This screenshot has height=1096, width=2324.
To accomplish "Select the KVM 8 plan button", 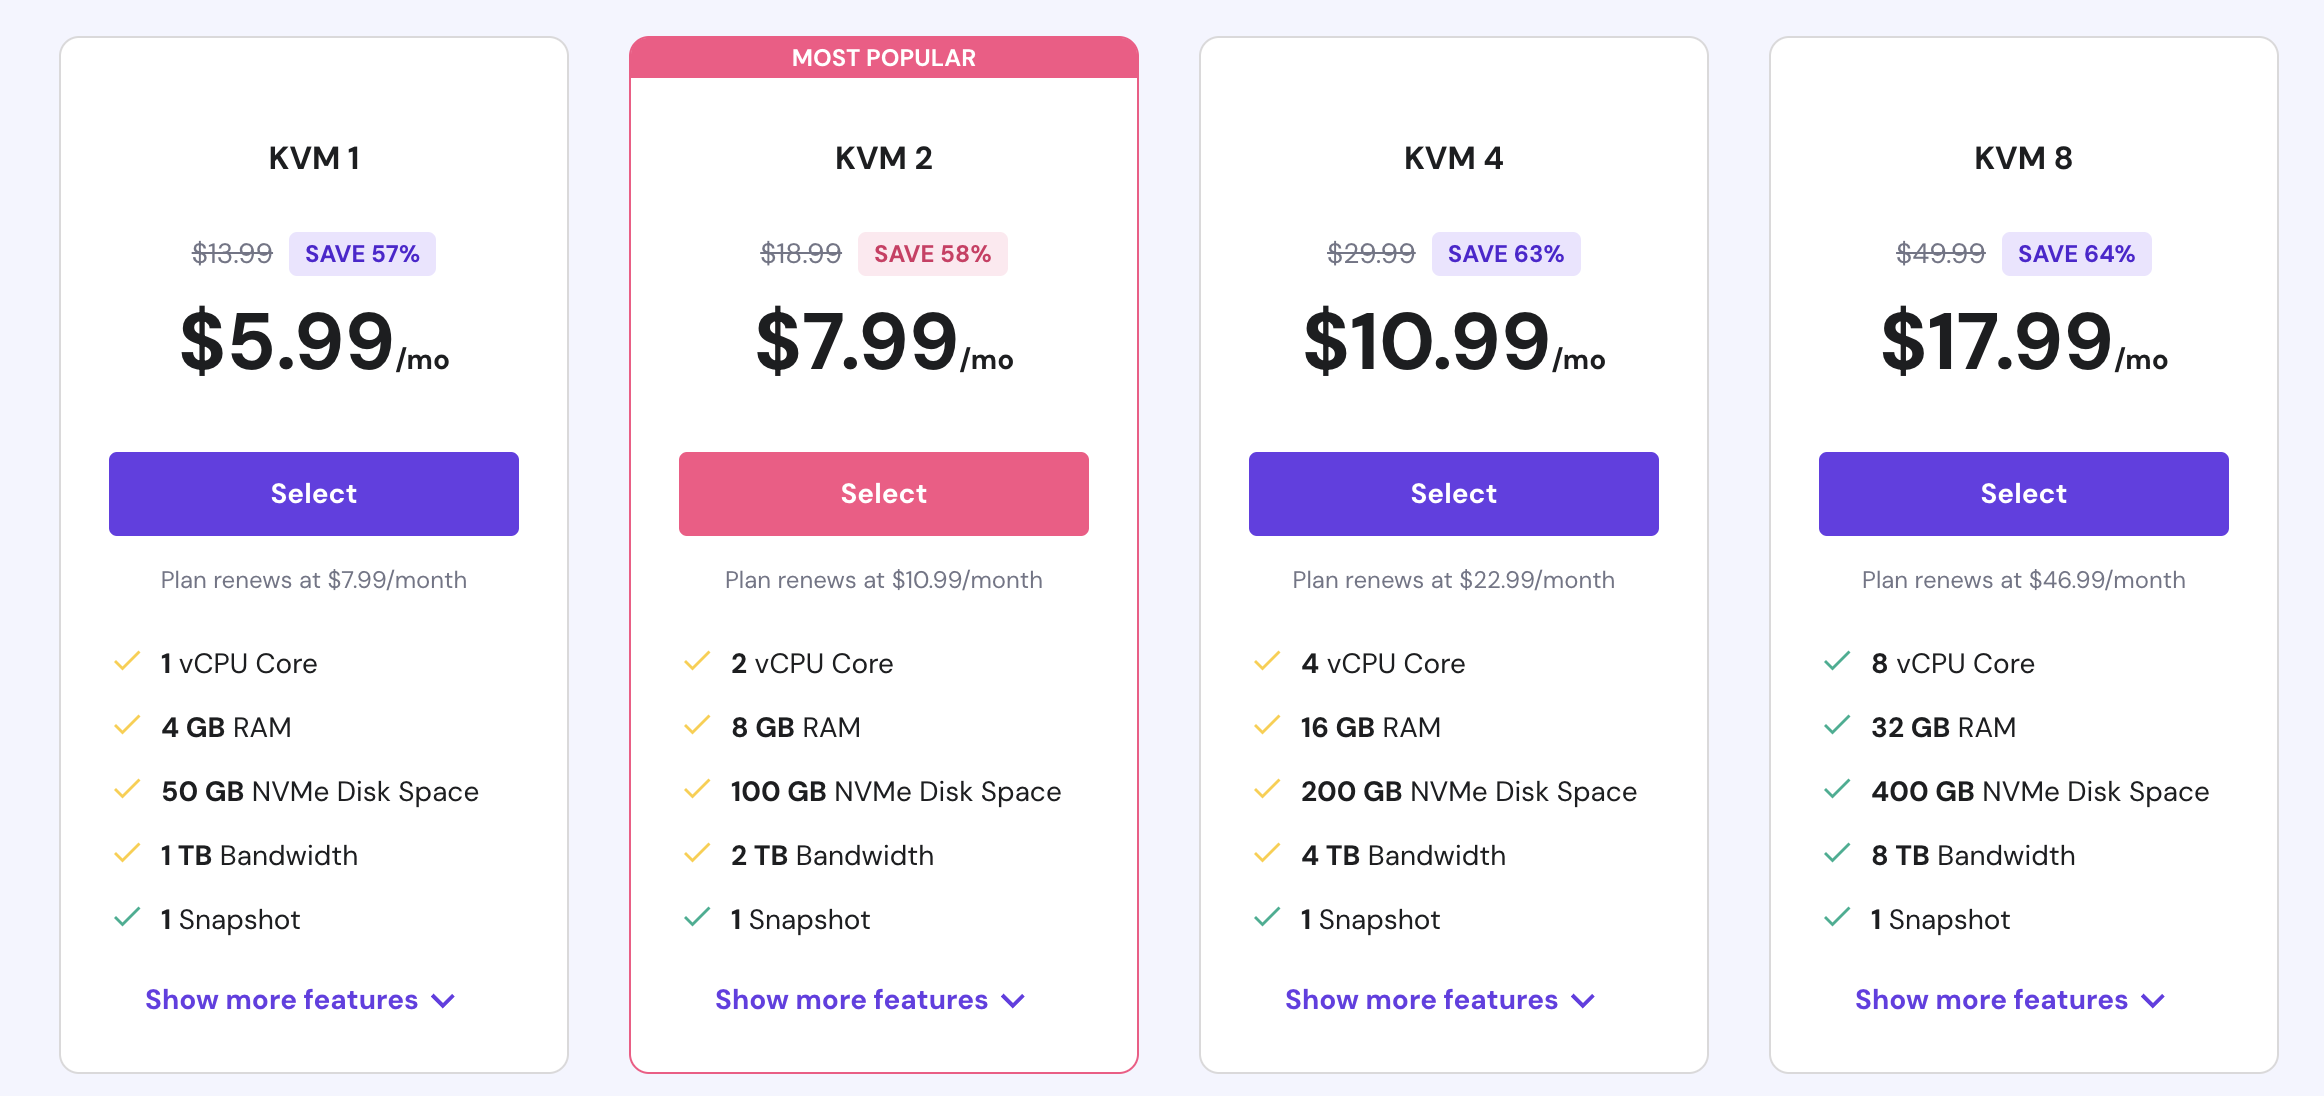I will pyautogui.click(x=2024, y=494).
